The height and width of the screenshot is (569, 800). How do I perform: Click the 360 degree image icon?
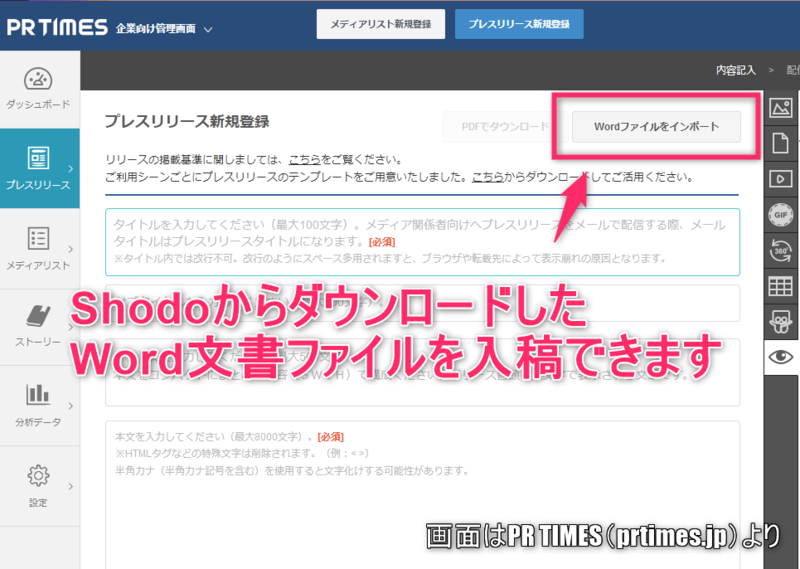click(x=781, y=251)
